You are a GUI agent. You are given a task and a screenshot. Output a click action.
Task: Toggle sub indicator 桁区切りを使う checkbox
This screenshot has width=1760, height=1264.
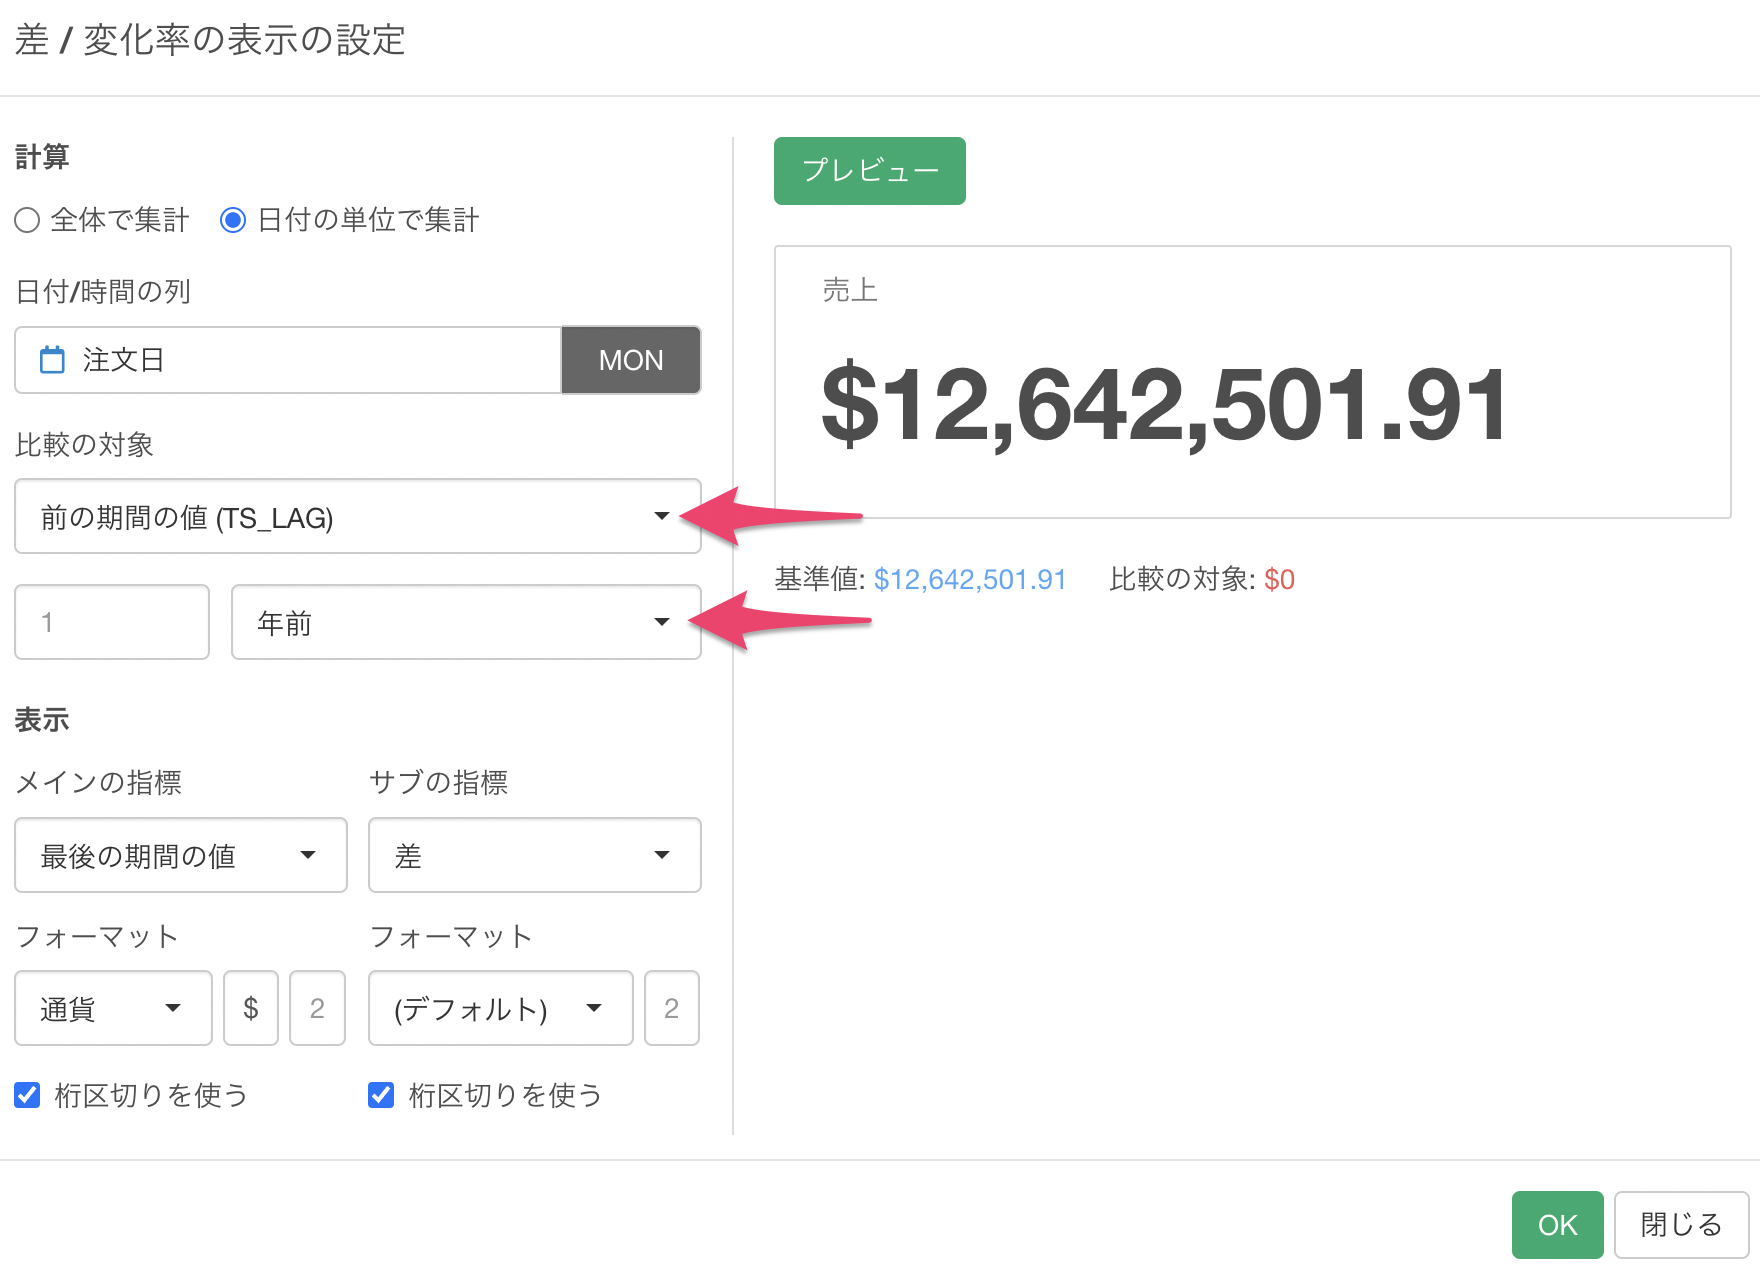coord(381,1095)
